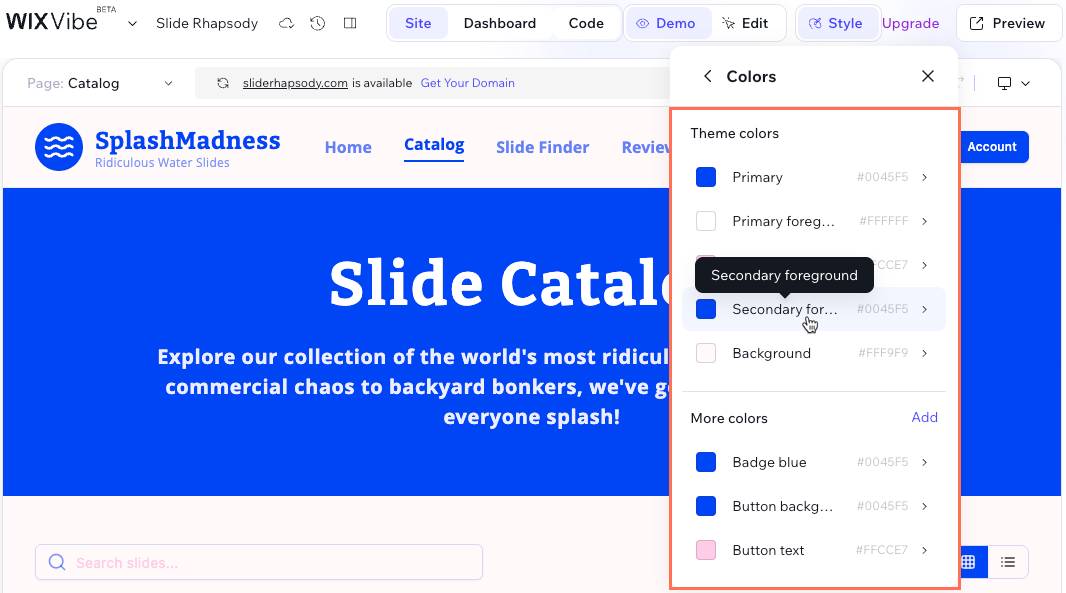Click the search magnifier in Search slides
The width and height of the screenshot is (1066, 593).
pyautogui.click(x=57, y=562)
